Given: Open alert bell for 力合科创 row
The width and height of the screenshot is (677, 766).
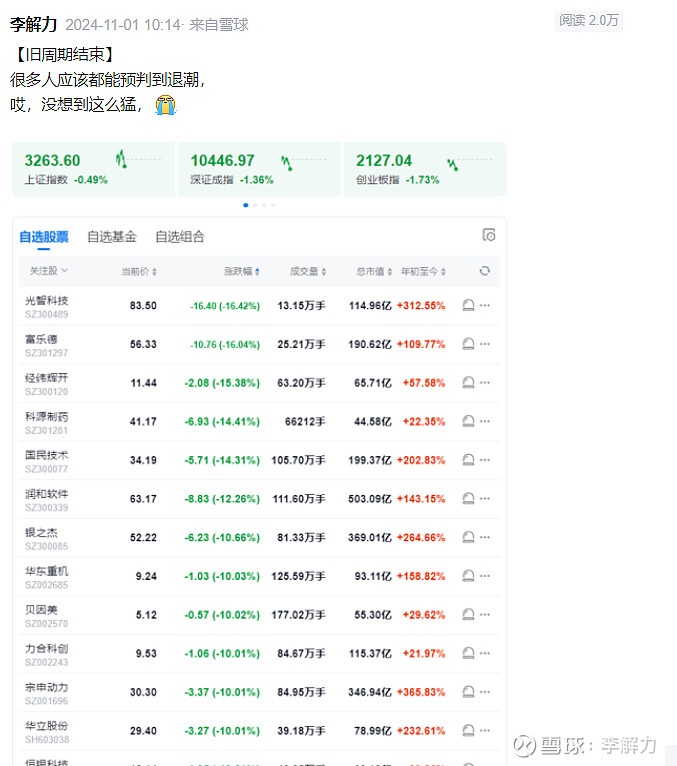Looking at the screenshot, I should [468, 653].
